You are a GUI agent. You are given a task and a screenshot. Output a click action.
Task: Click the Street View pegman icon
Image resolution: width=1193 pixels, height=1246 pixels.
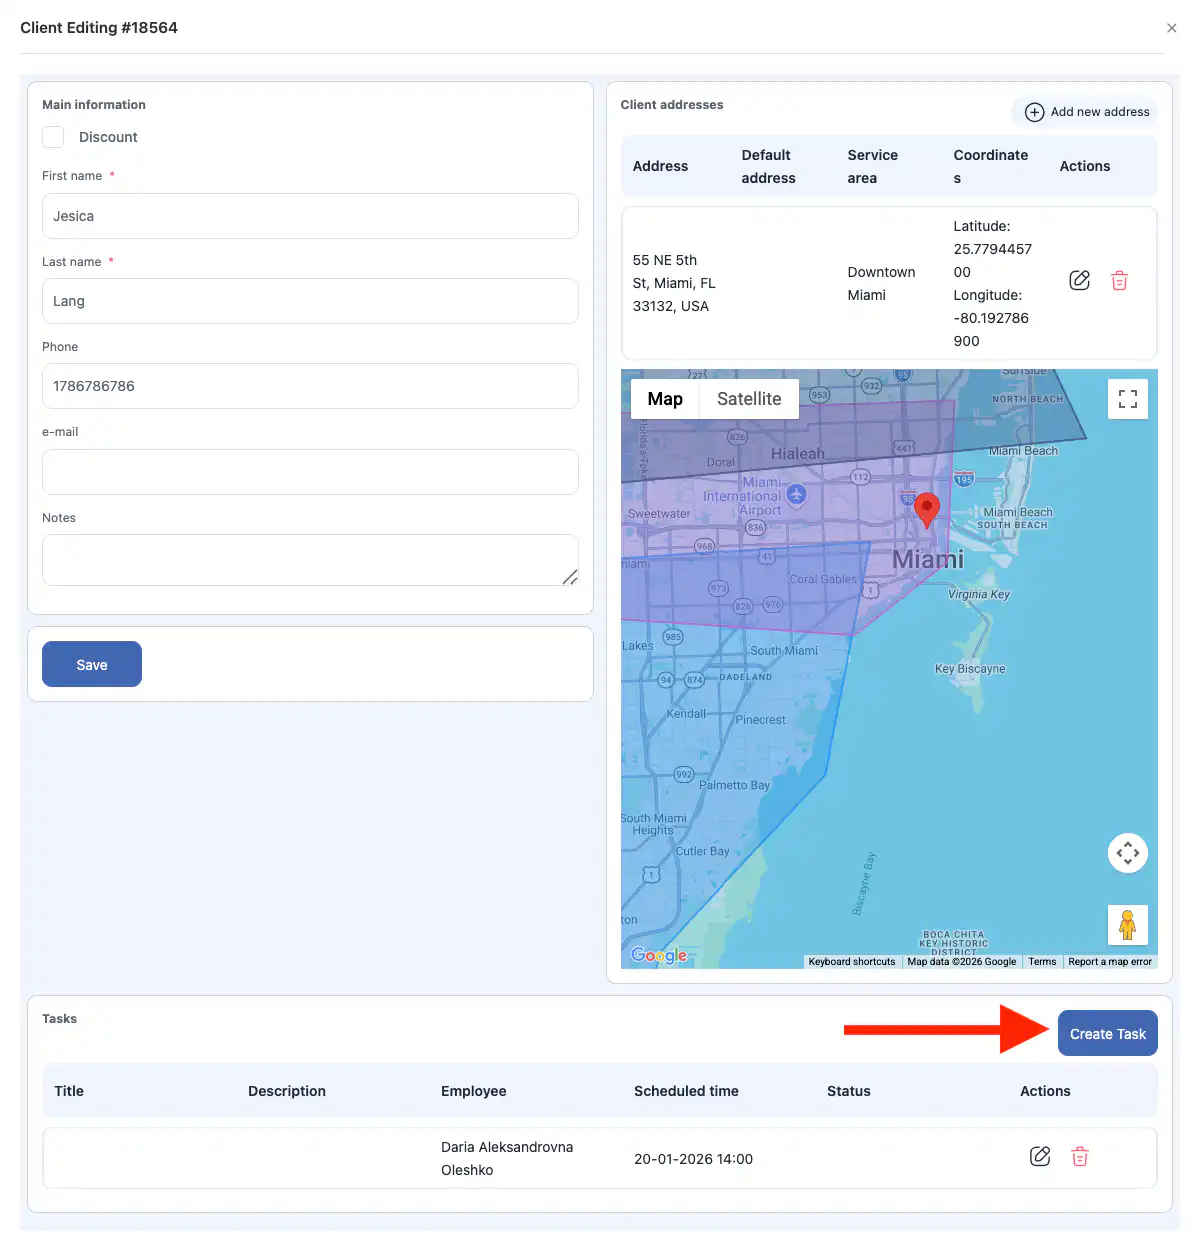coord(1127,925)
